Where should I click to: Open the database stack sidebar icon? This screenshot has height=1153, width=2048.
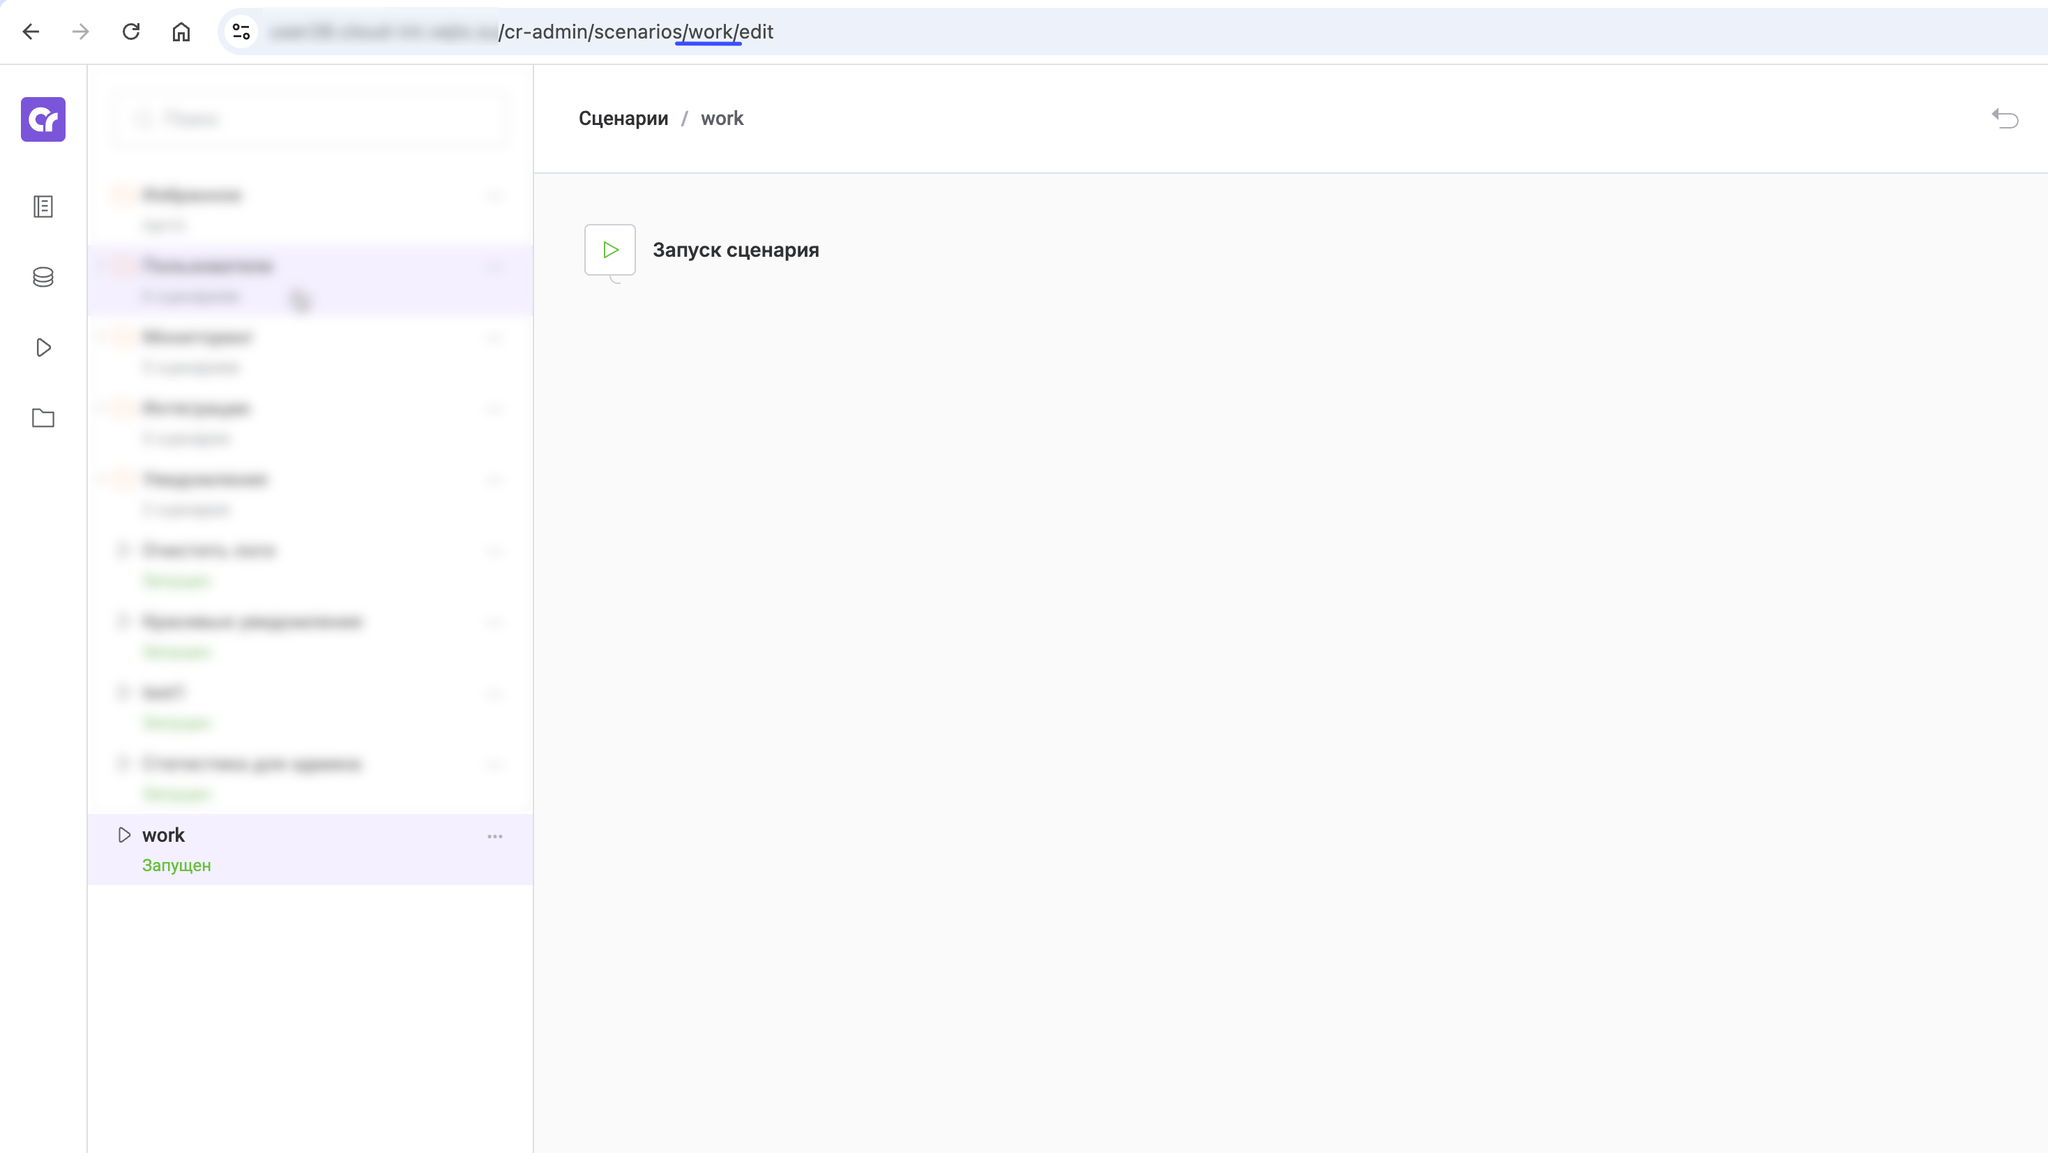[x=43, y=277]
